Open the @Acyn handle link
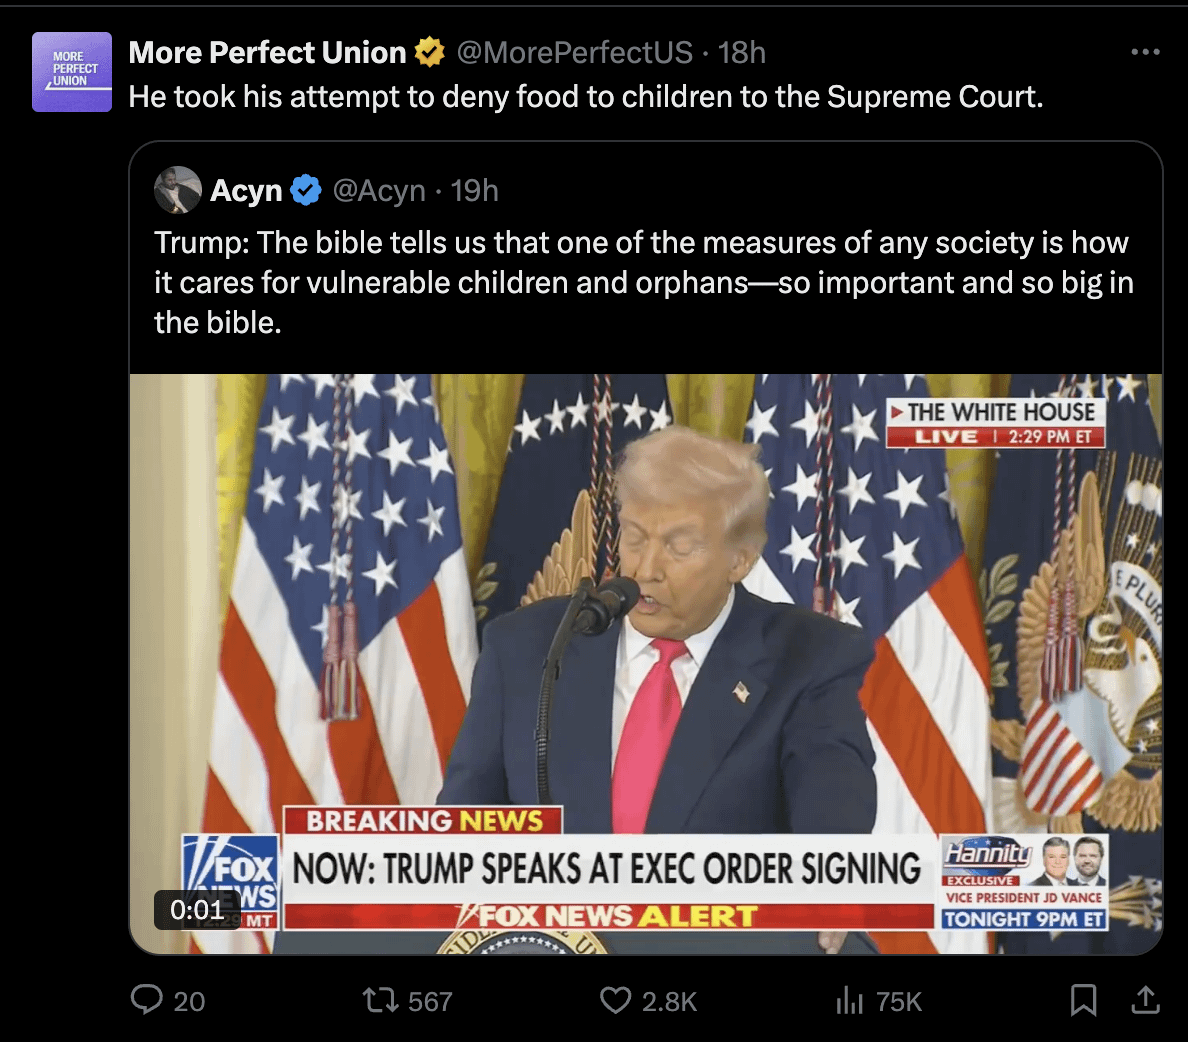Screen dimensions: 1188x1042 (x=379, y=190)
